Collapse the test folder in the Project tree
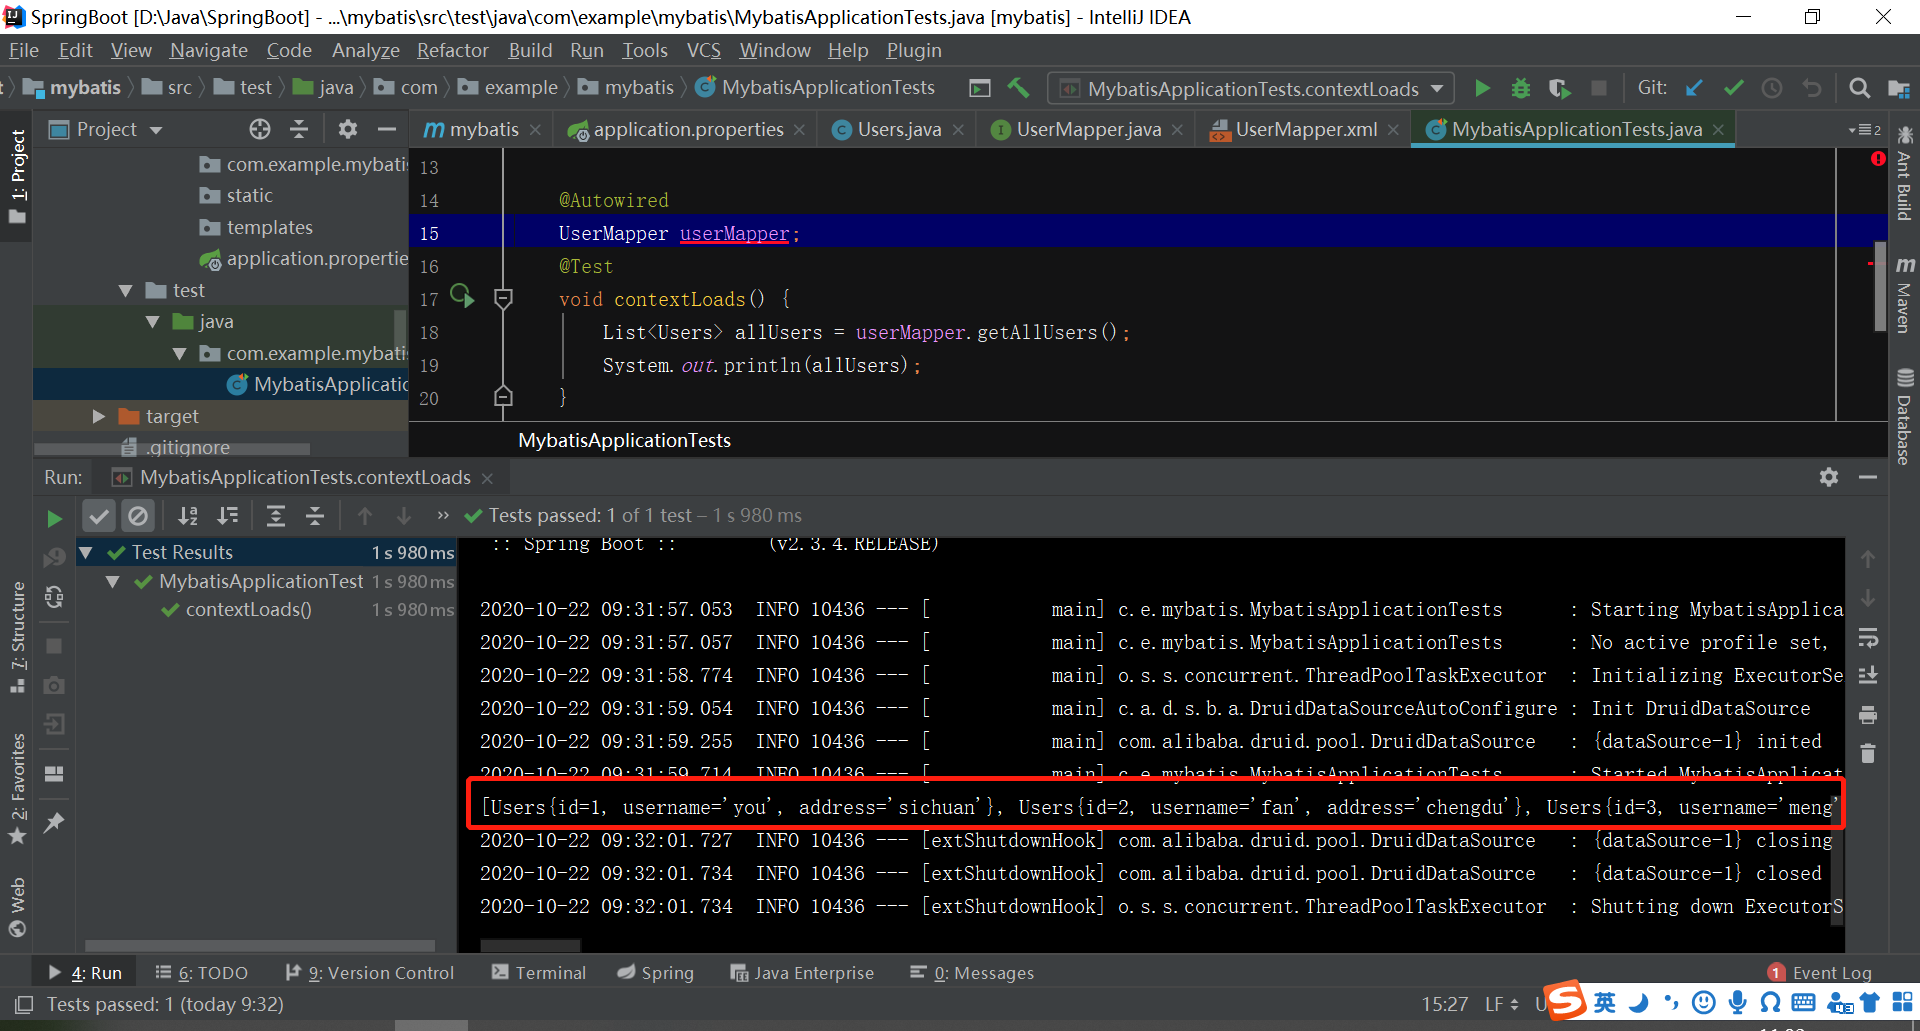Image resolution: width=1920 pixels, height=1031 pixels. [x=125, y=291]
